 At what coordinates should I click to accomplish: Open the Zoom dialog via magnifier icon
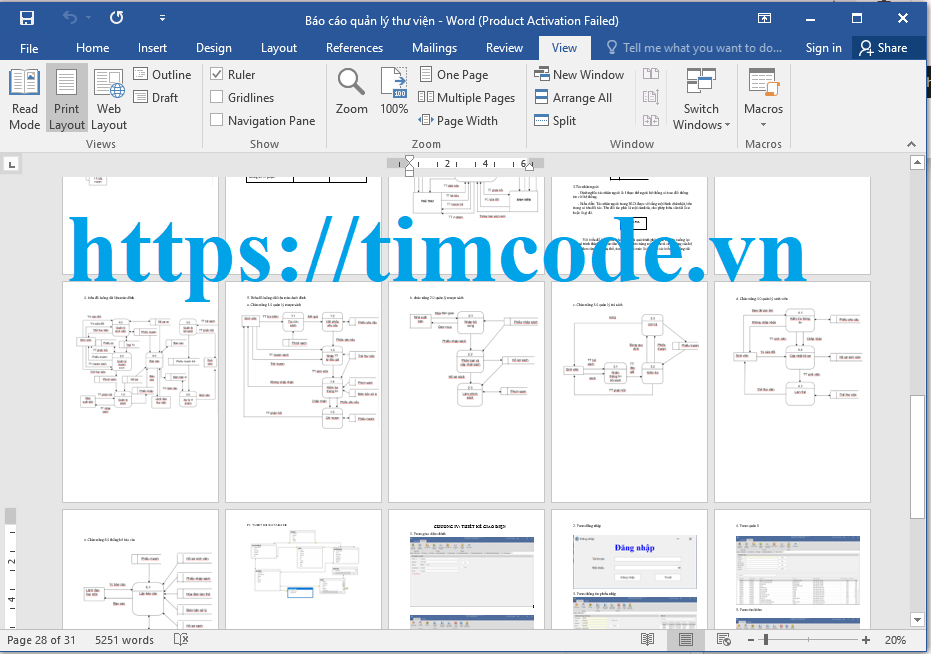[351, 90]
